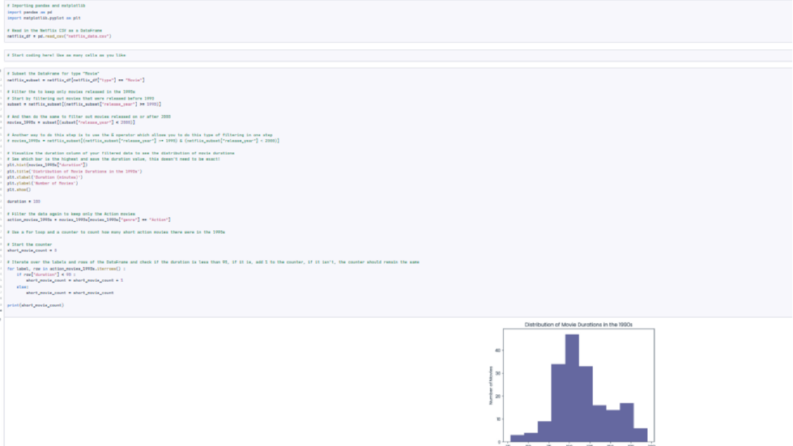This screenshot has width=793, height=446.
Task: Click the 'See which bar is the highest' comment
Action: click(x=113, y=159)
